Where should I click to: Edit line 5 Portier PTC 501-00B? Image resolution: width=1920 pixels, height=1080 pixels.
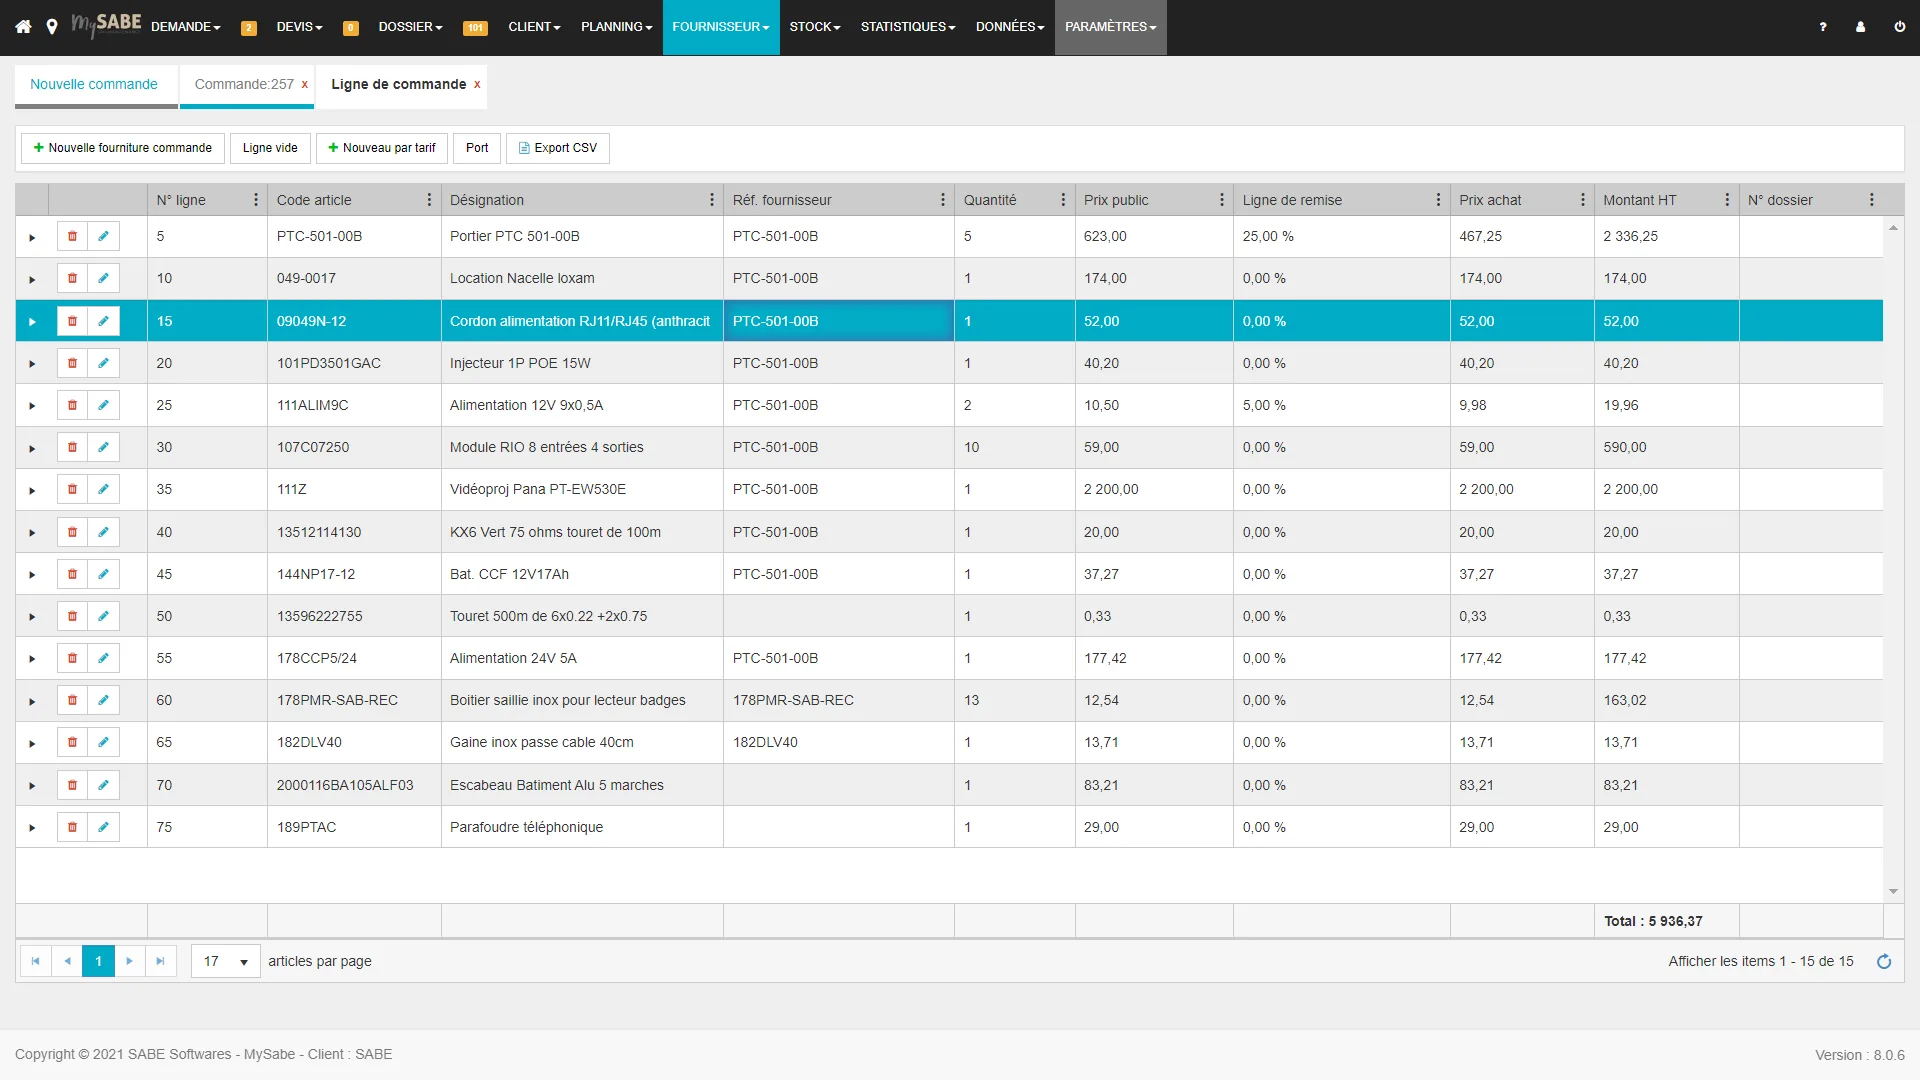[103, 236]
